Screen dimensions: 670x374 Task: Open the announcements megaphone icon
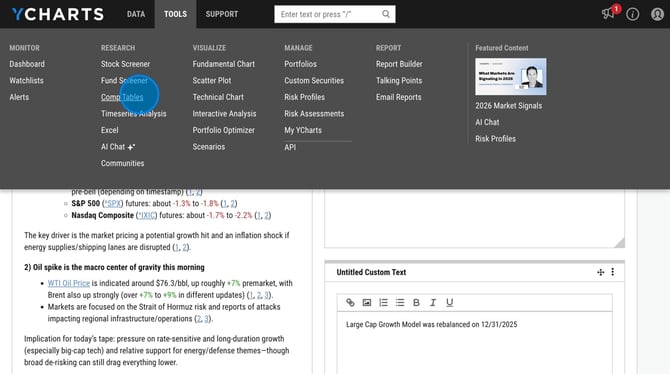tap(608, 14)
